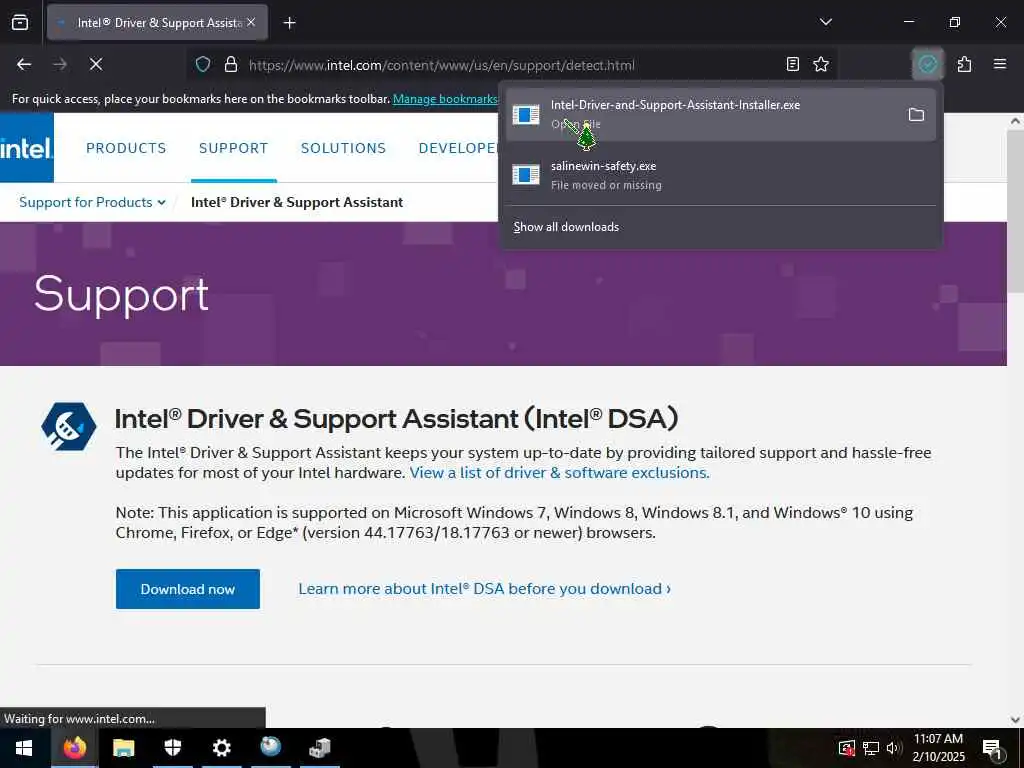Click the installer app taskbar icon
This screenshot has height=768, width=1024.
(319, 748)
